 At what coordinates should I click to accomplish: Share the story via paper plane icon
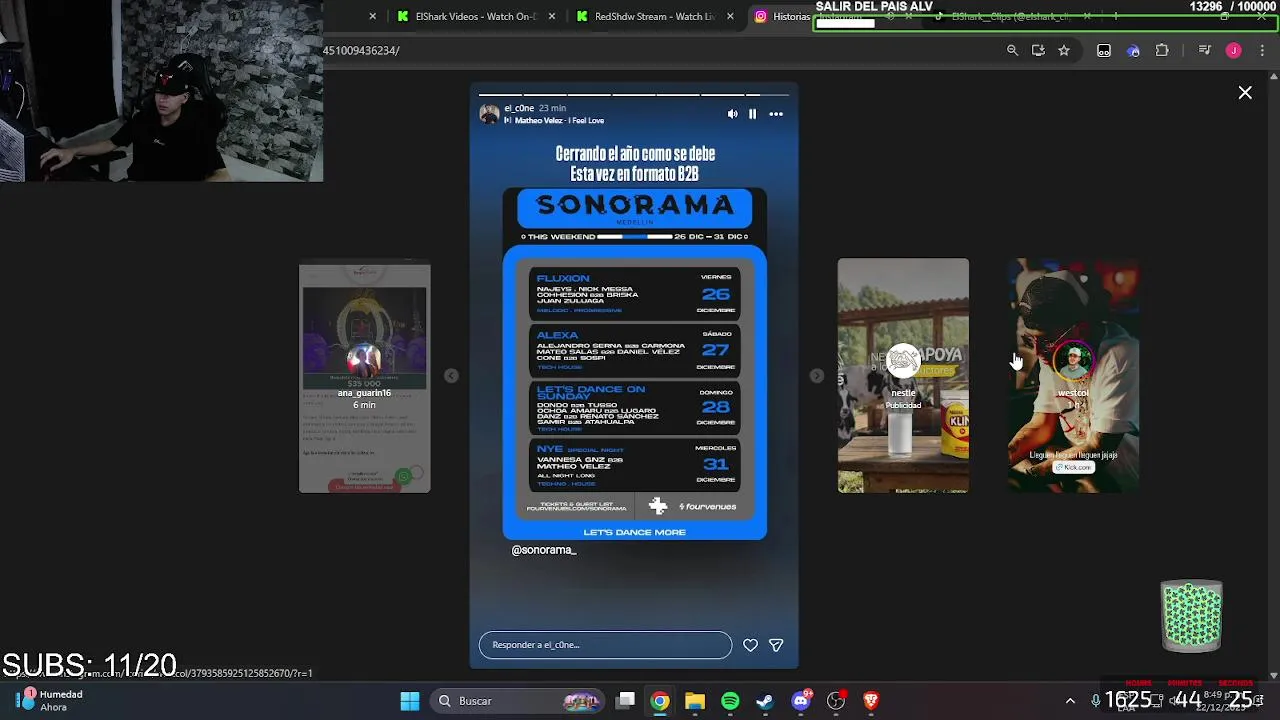click(776, 646)
